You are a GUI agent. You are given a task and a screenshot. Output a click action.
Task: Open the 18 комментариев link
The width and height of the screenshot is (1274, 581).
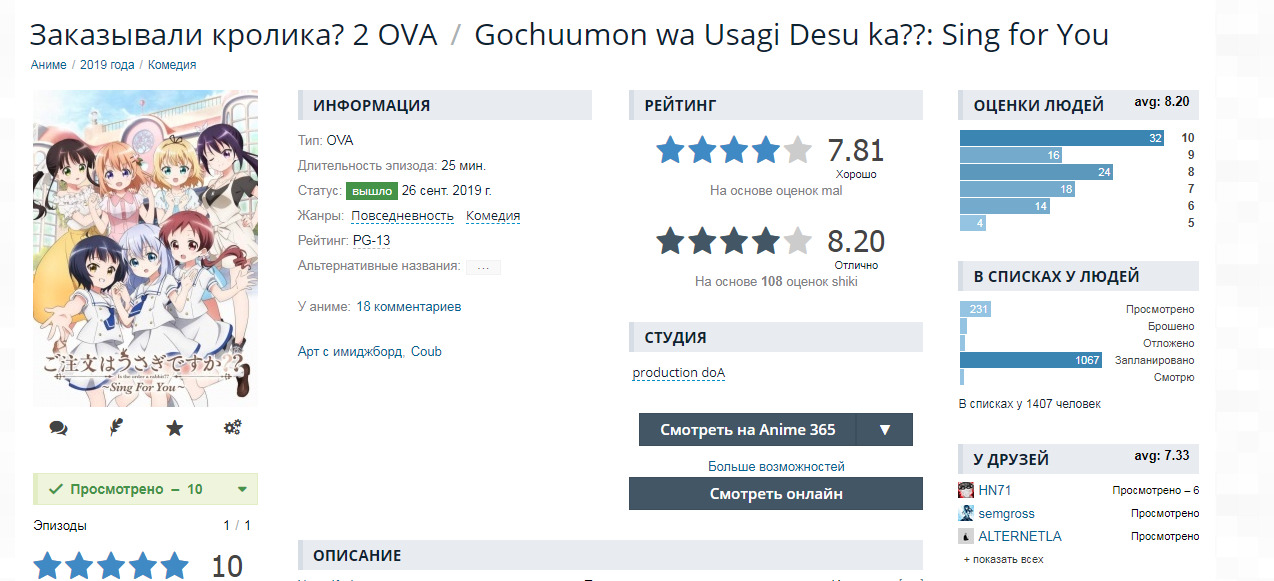pyautogui.click(x=408, y=306)
